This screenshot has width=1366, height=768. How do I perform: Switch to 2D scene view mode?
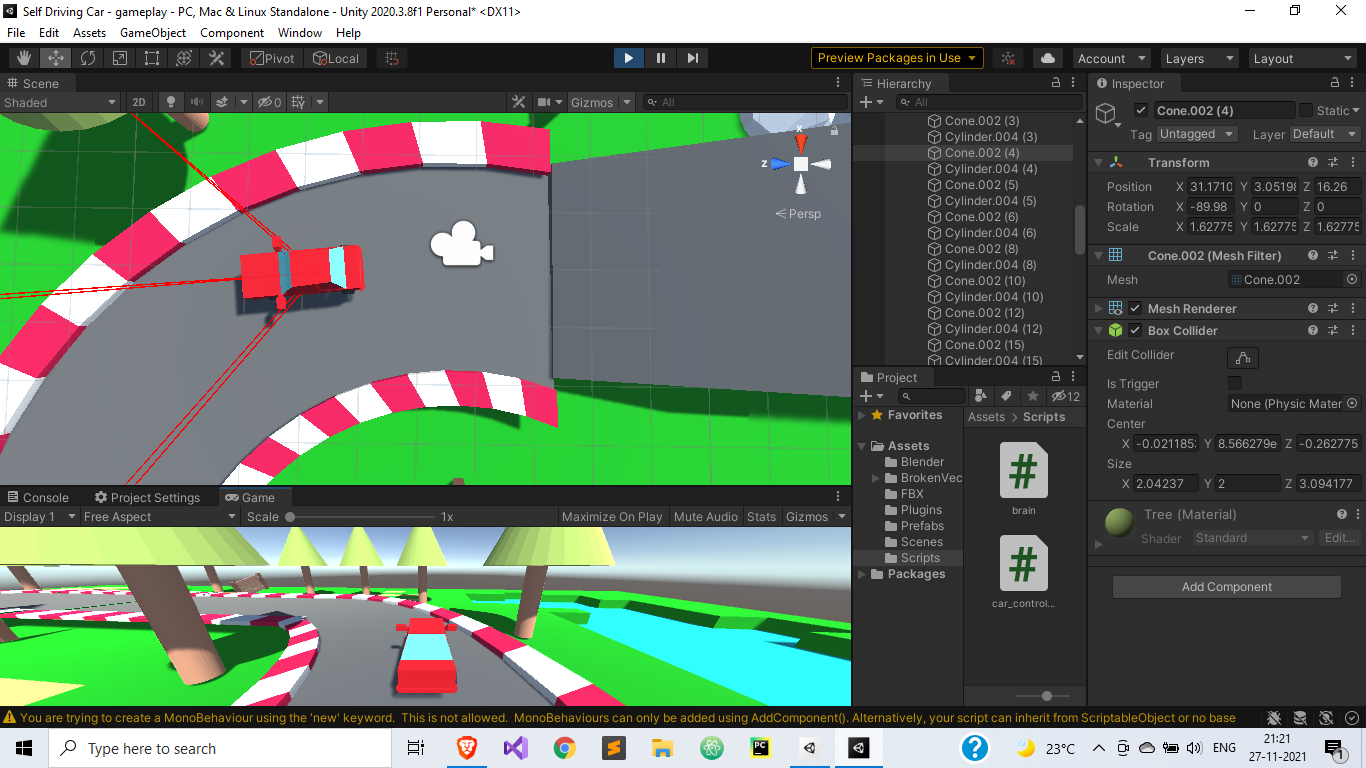139,102
